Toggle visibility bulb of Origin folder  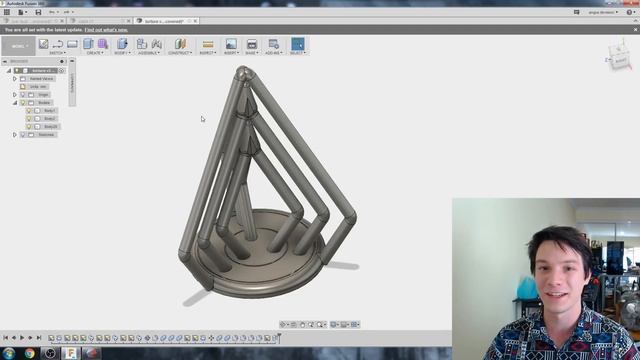(23, 95)
